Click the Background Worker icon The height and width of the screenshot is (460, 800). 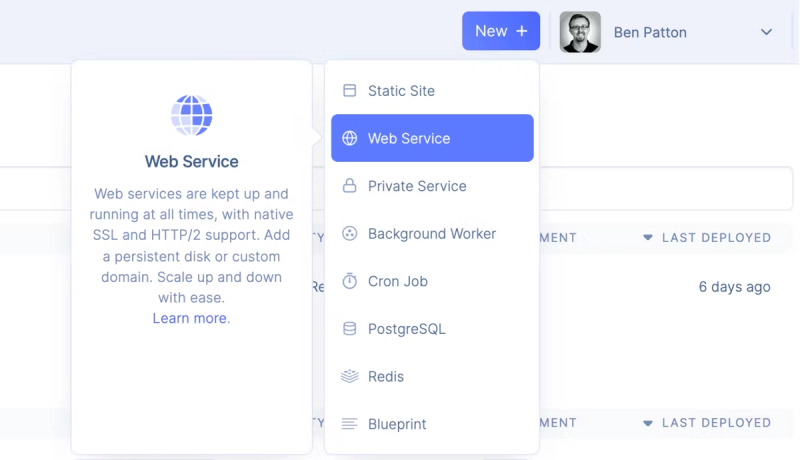pyautogui.click(x=349, y=233)
